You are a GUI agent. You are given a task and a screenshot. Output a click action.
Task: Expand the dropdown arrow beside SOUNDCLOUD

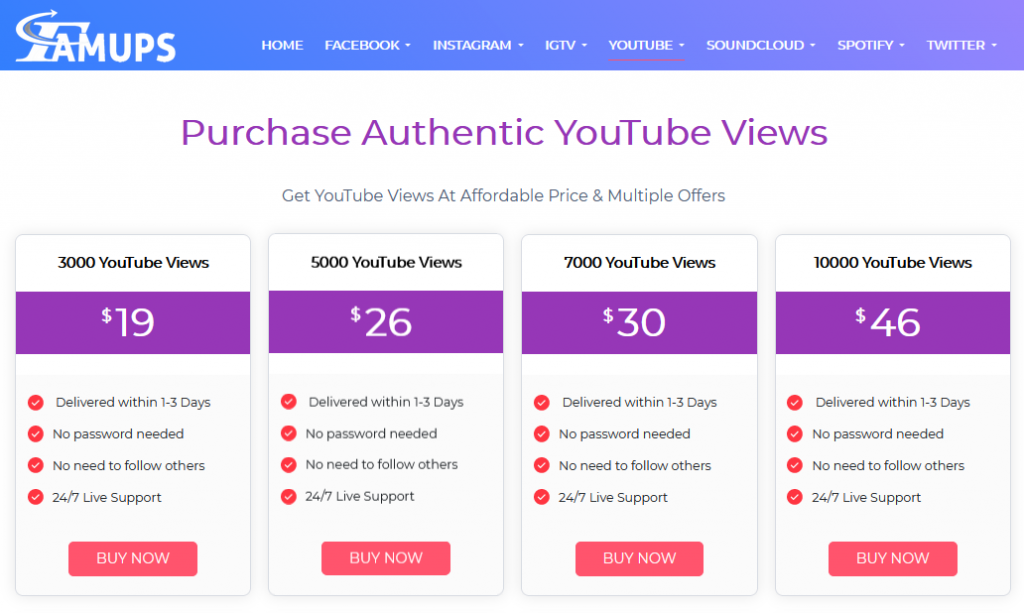coord(812,46)
